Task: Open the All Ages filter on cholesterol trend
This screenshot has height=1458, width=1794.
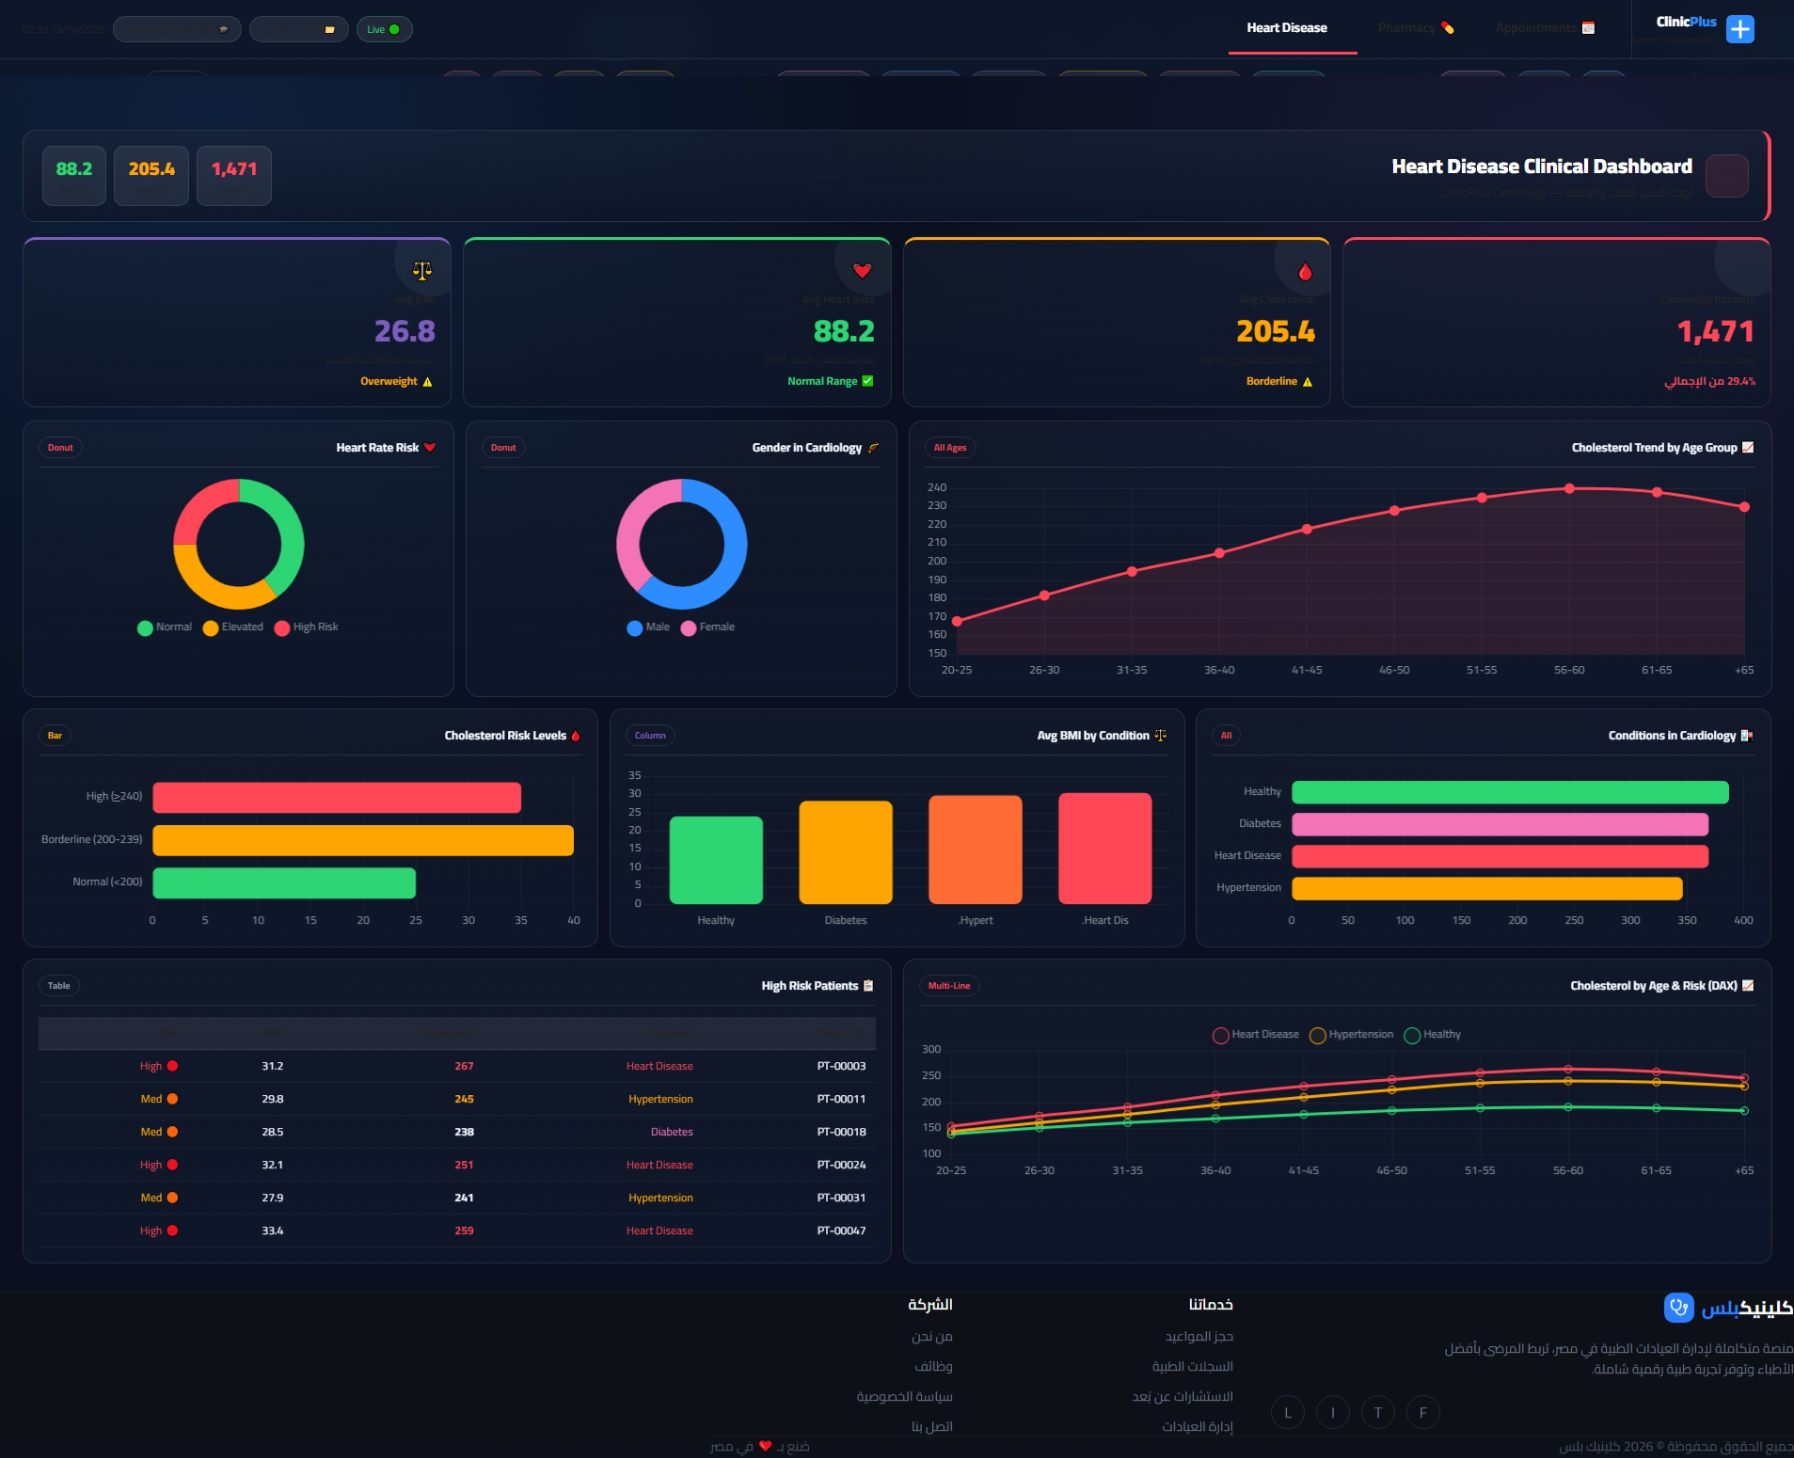Action: (950, 448)
